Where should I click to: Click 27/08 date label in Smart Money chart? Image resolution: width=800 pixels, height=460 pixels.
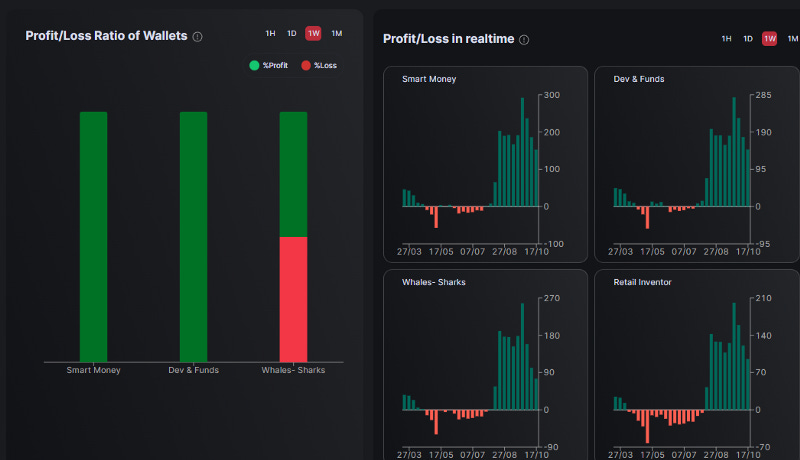[x=505, y=251]
